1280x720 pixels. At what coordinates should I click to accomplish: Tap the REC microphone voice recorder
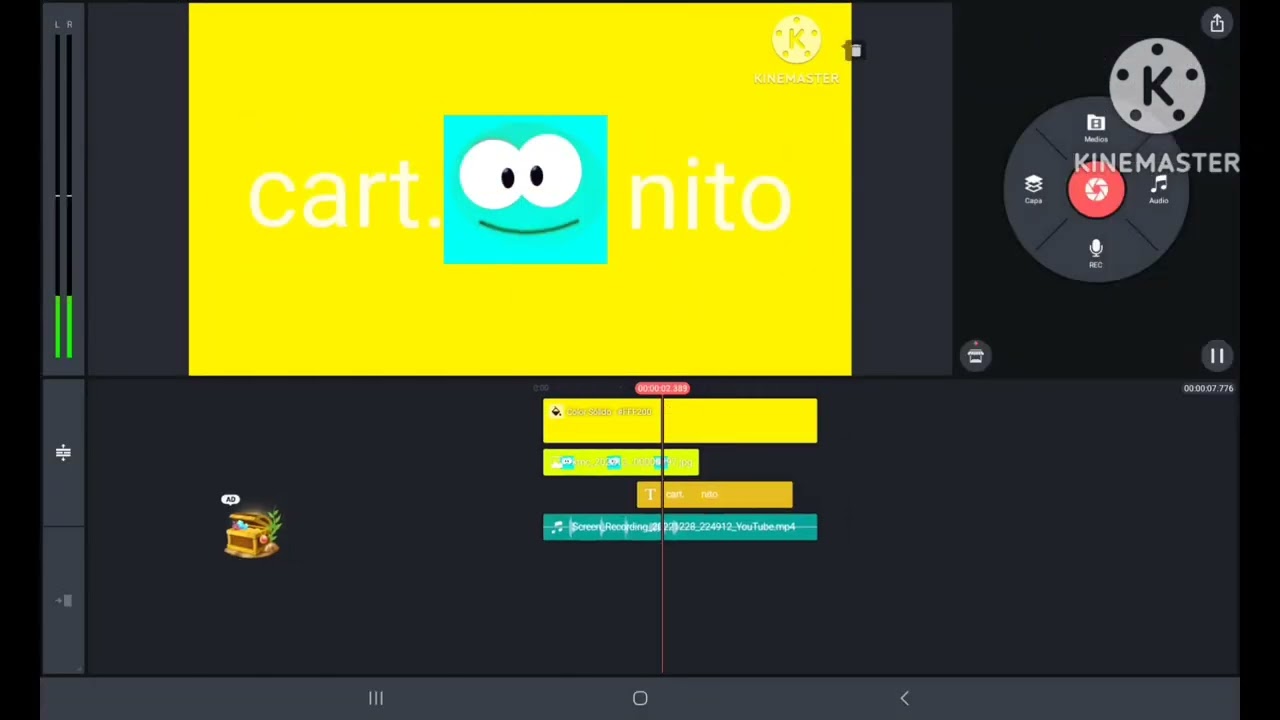coord(1096,252)
